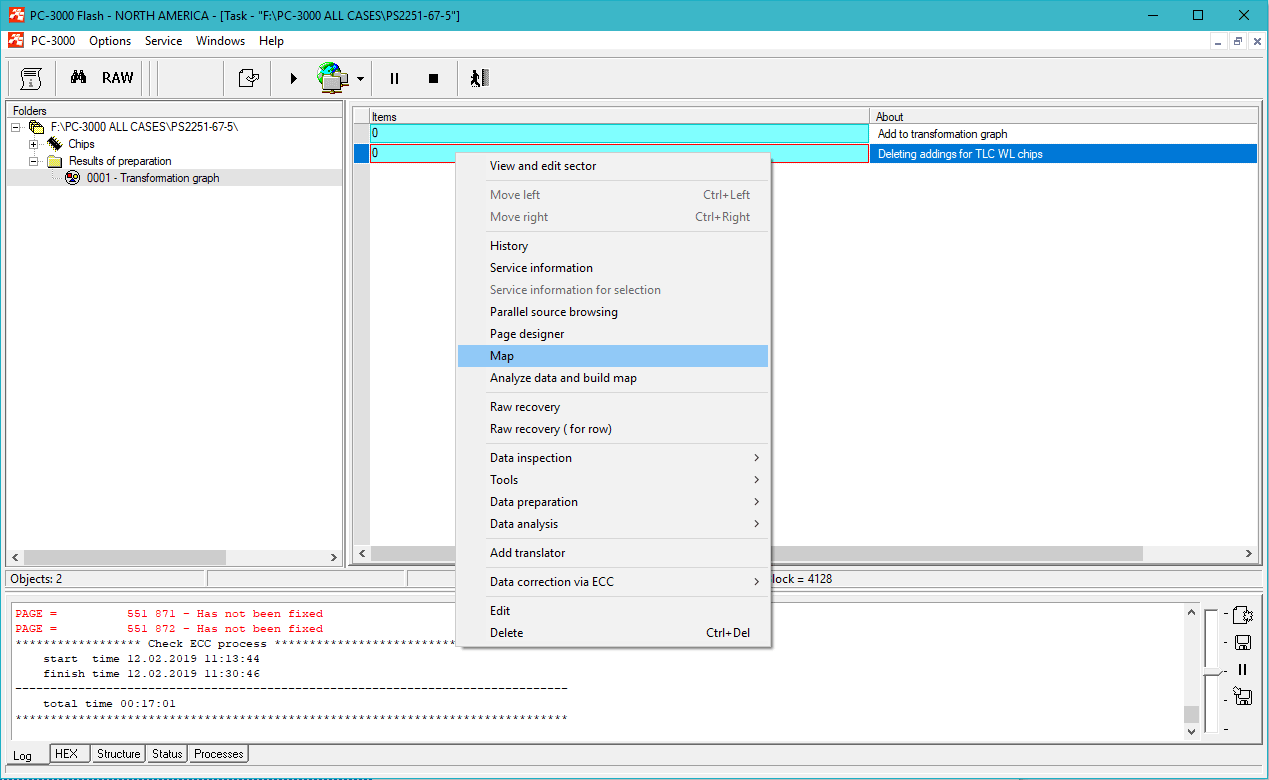
Task: Click the binoculars search icon
Action: click(x=78, y=78)
